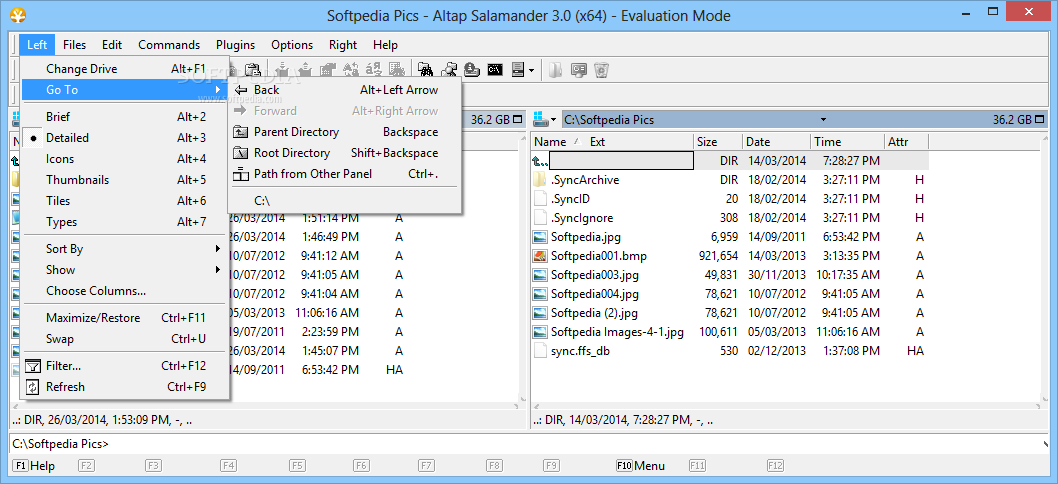The width and height of the screenshot is (1058, 484).
Task: Click the Find Files binoculars icon
Action: point(426,70)
